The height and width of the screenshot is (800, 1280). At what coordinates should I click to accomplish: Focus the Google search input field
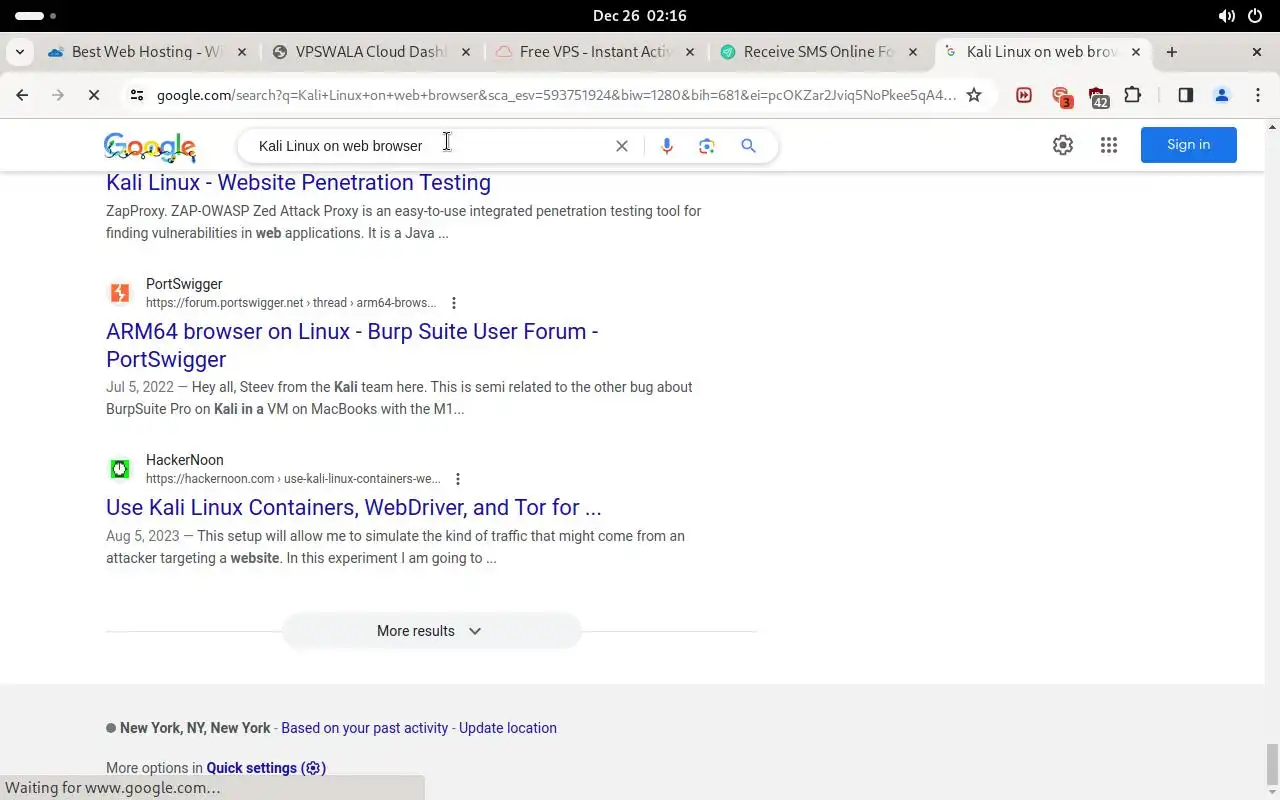coord(430,146)
